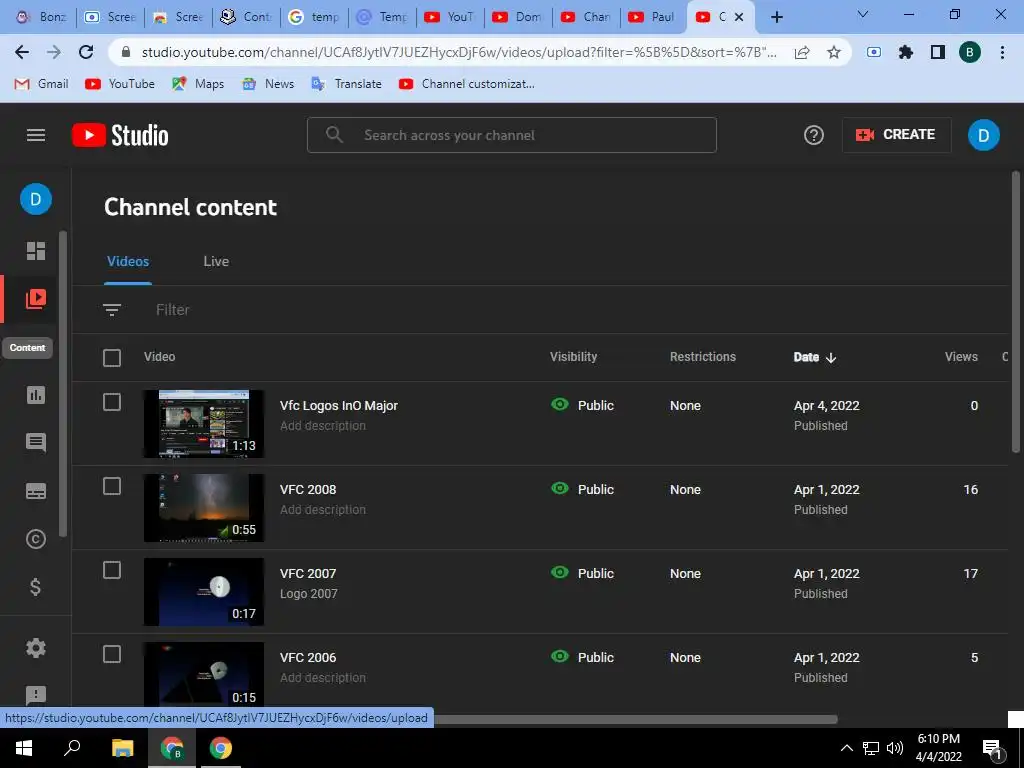Open the Channel customization bookmark
Image resolution: width=1024 pixels, height=768 pixels.
[466, 84]
